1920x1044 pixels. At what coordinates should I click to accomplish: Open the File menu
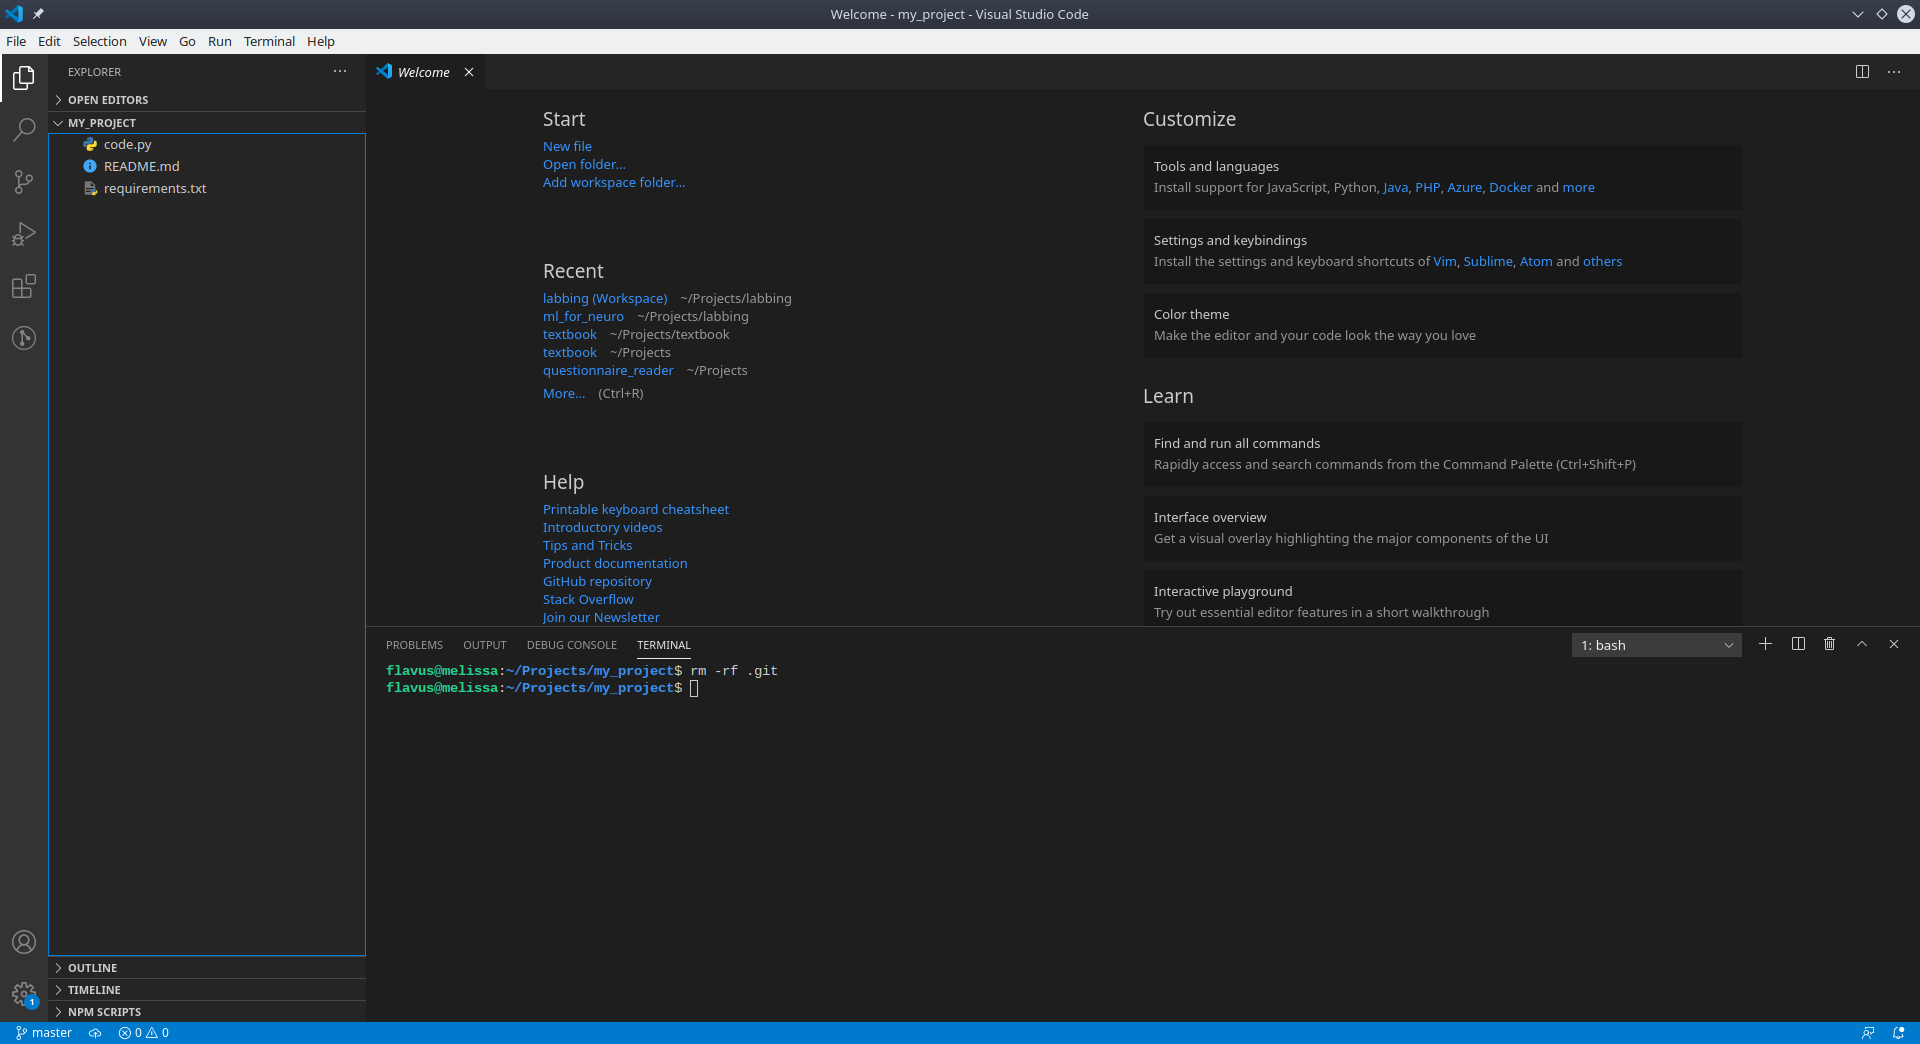click(16, 41)
